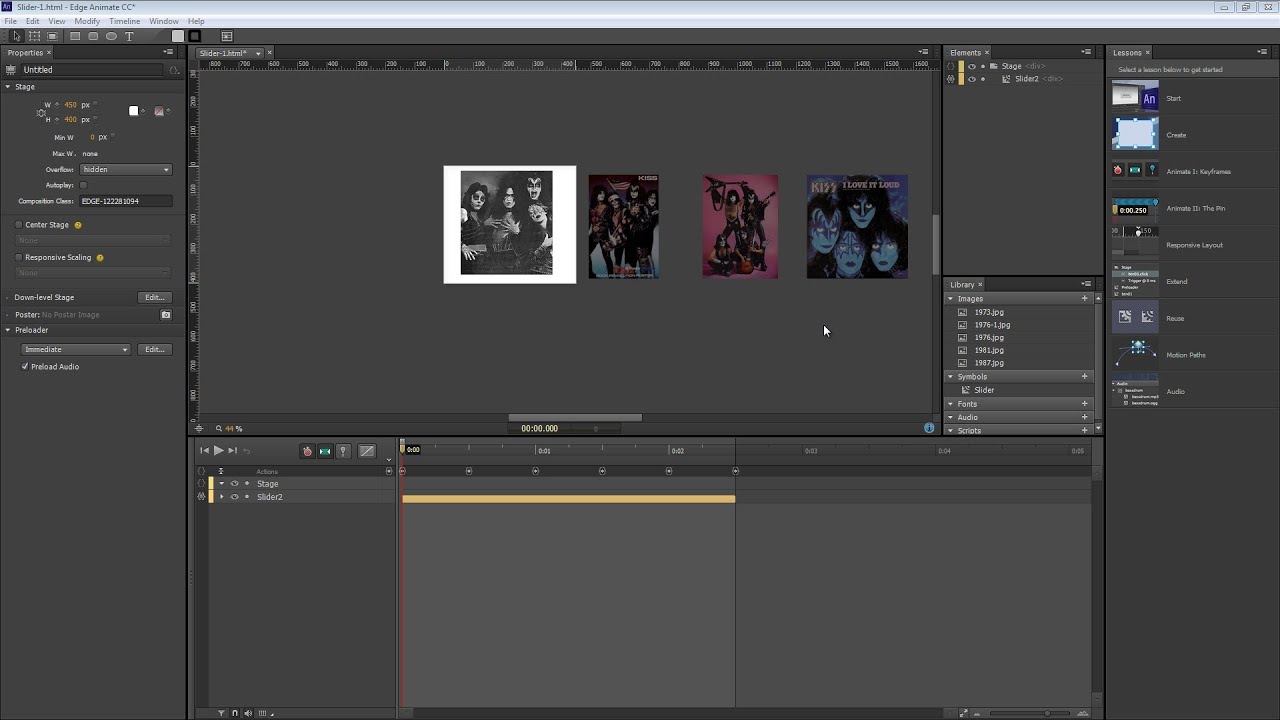1280x720 pixels.
Task: Open the toolbar background color swatch
Action: click(x=178, y=36)
